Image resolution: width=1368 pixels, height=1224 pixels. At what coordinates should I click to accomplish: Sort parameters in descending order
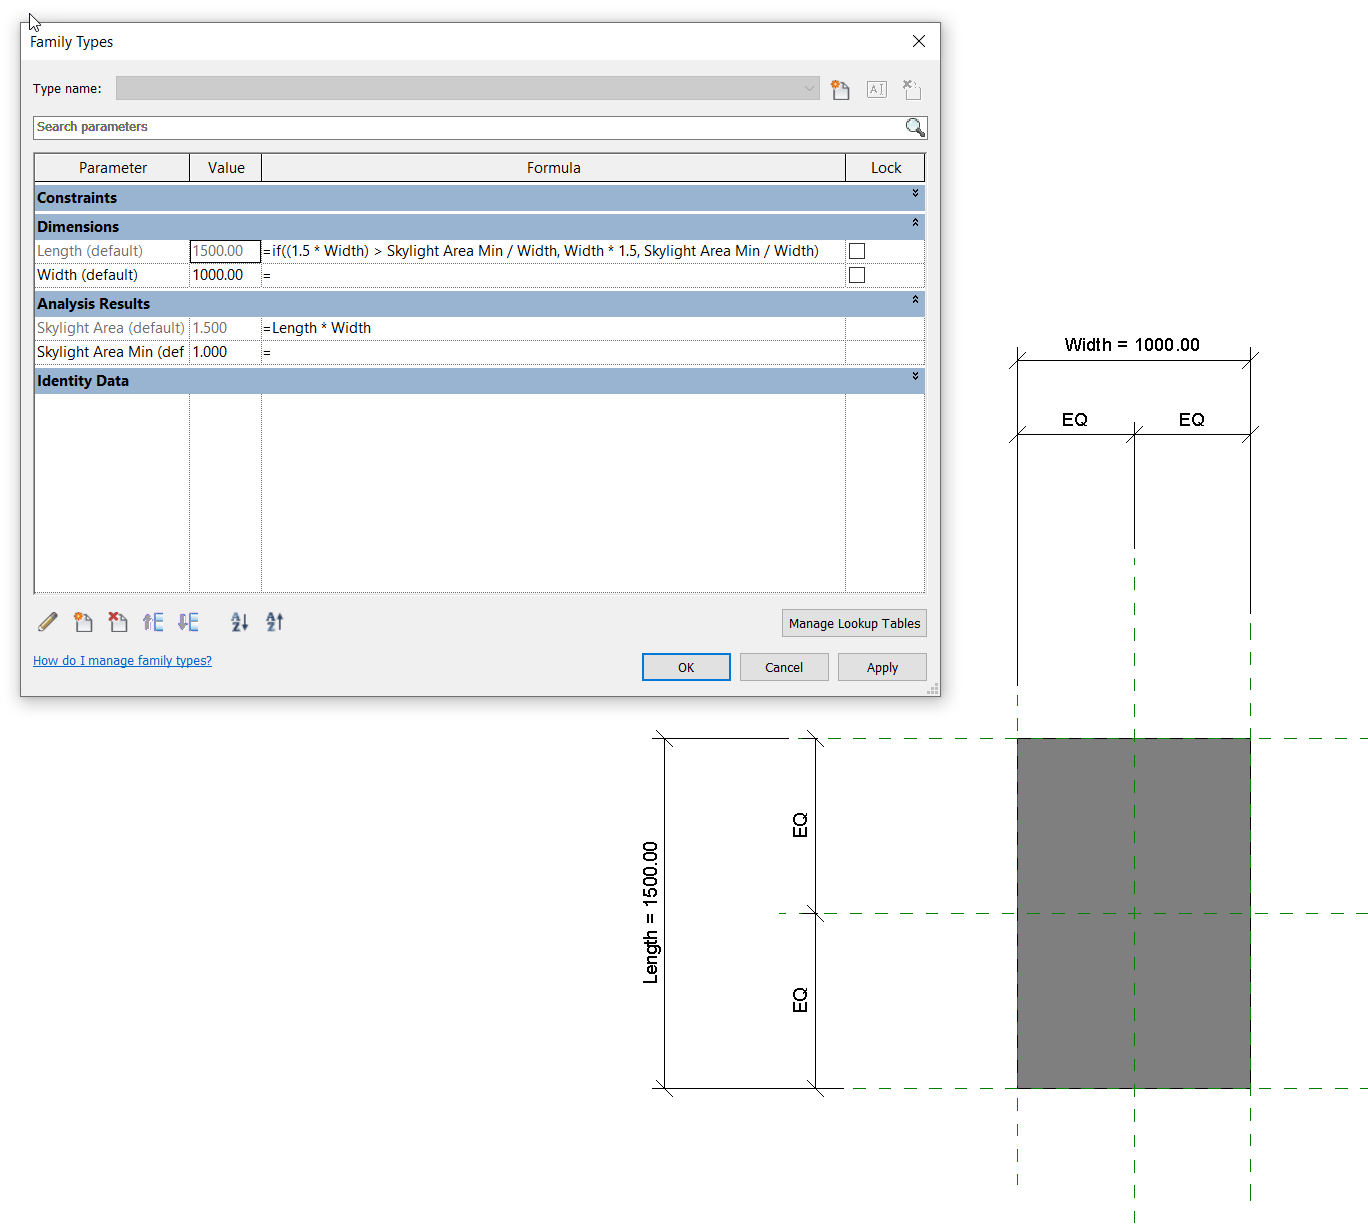(x=275, y=622)
